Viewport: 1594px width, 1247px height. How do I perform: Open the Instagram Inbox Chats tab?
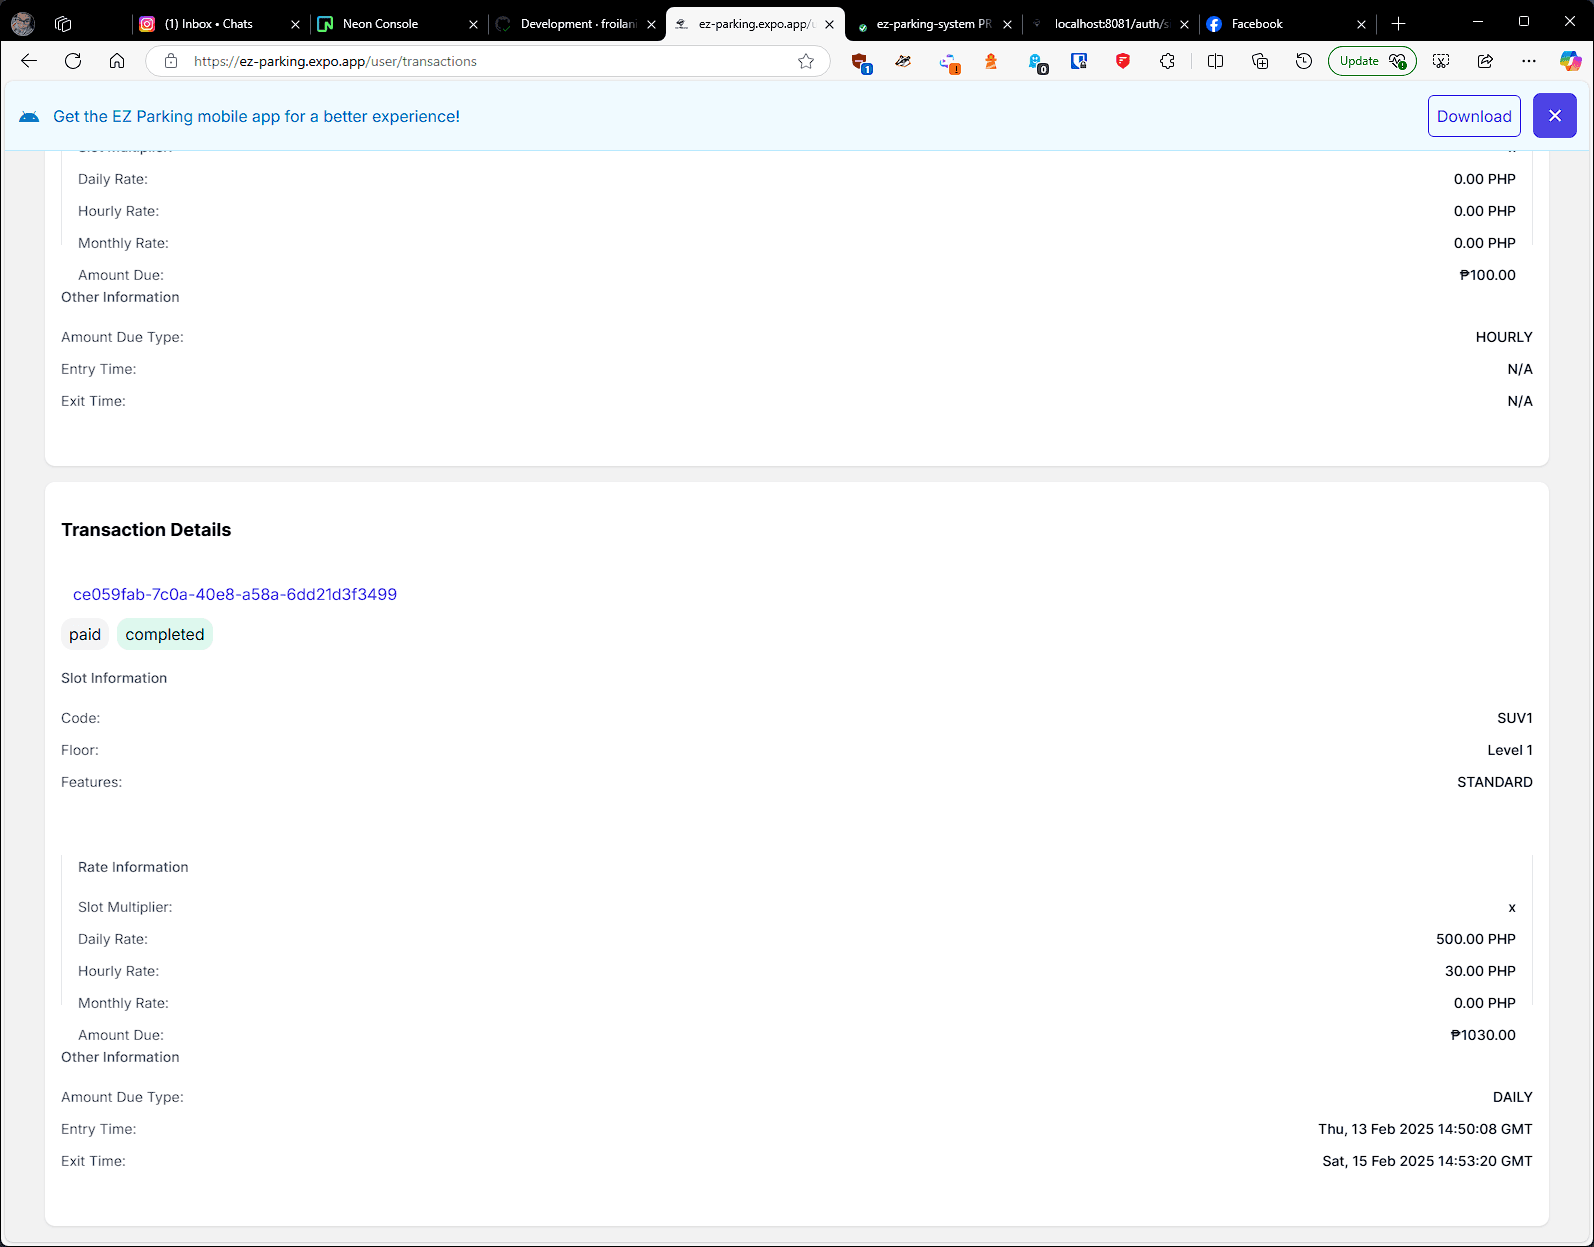[x=210, y=23]
